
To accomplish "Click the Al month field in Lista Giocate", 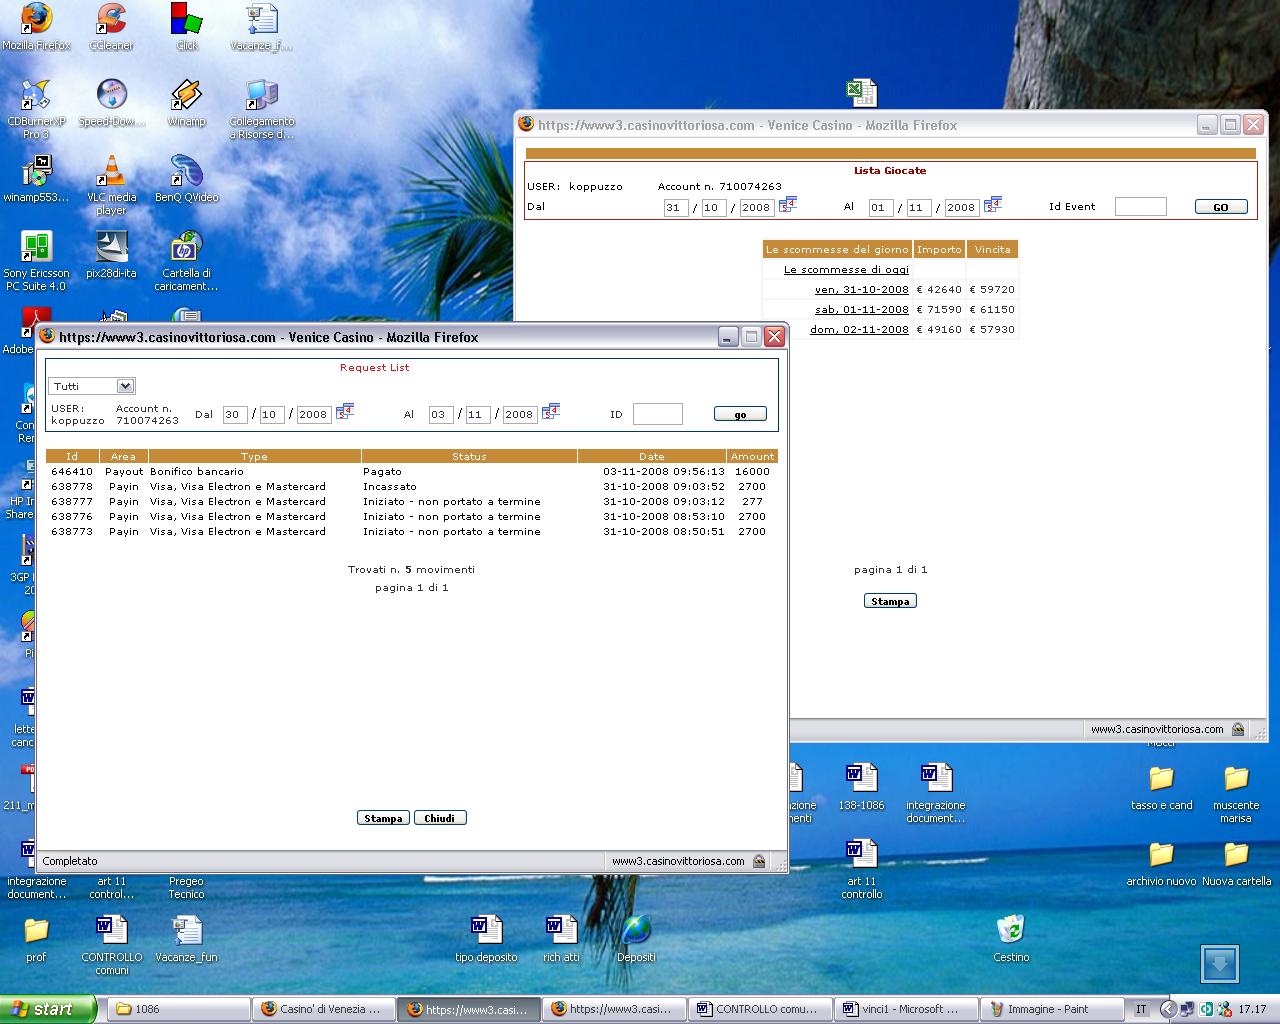I will pos(919,208).
